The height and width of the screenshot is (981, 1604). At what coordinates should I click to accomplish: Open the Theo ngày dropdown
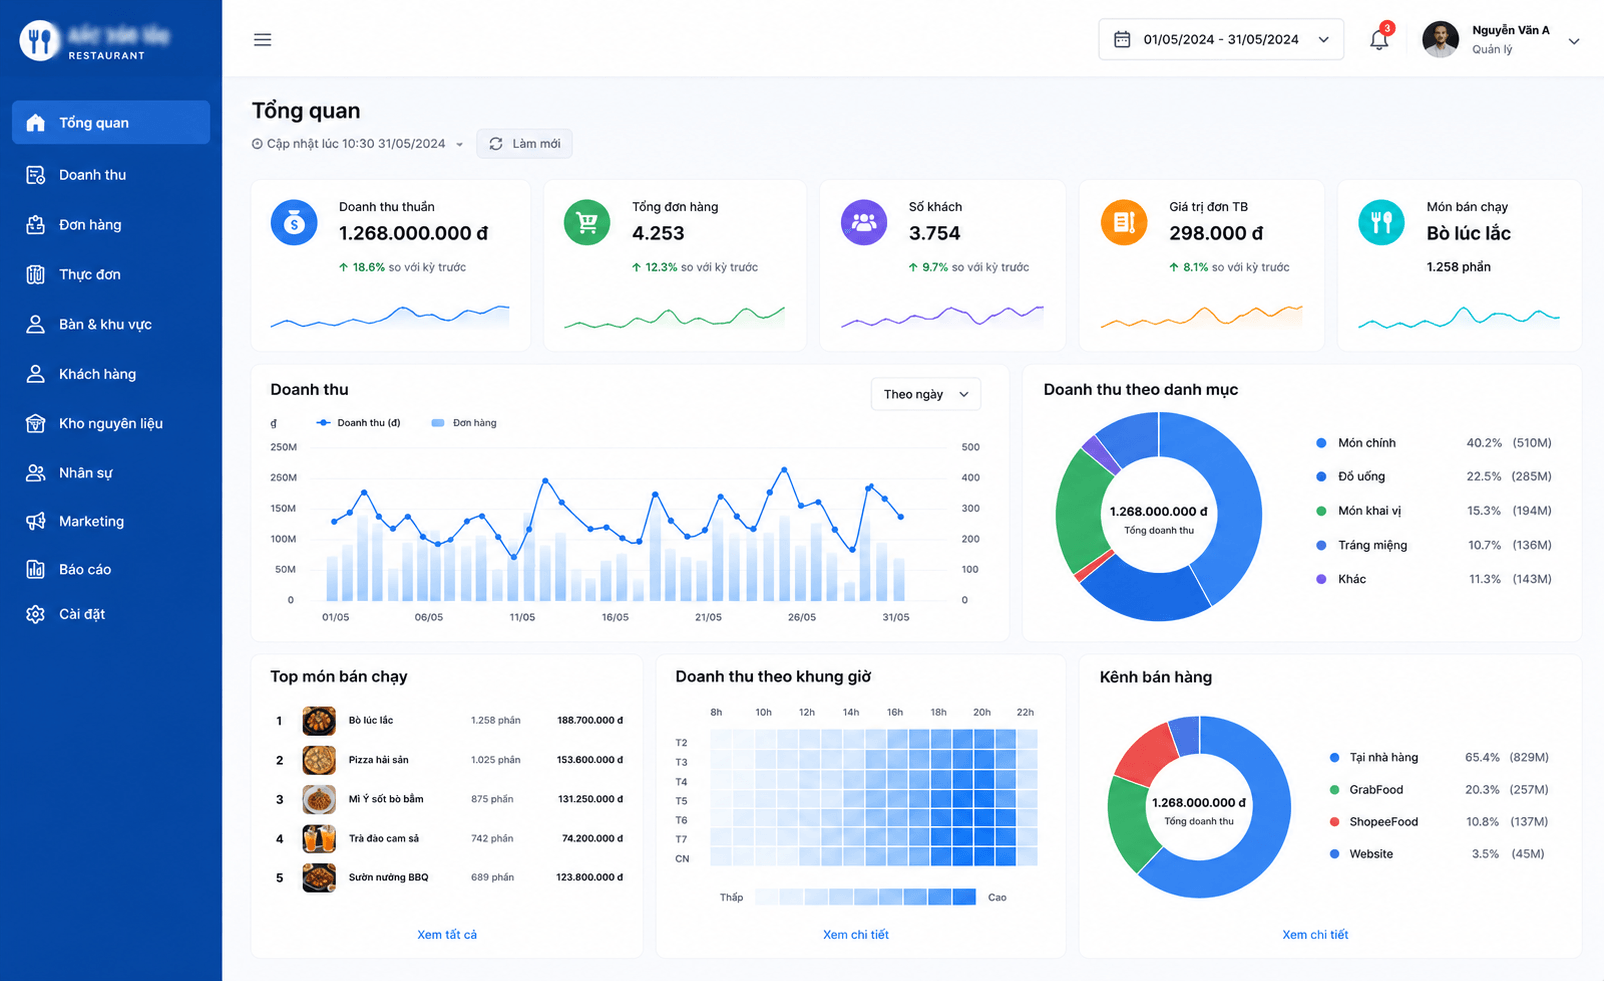click(x=926, y=394)
